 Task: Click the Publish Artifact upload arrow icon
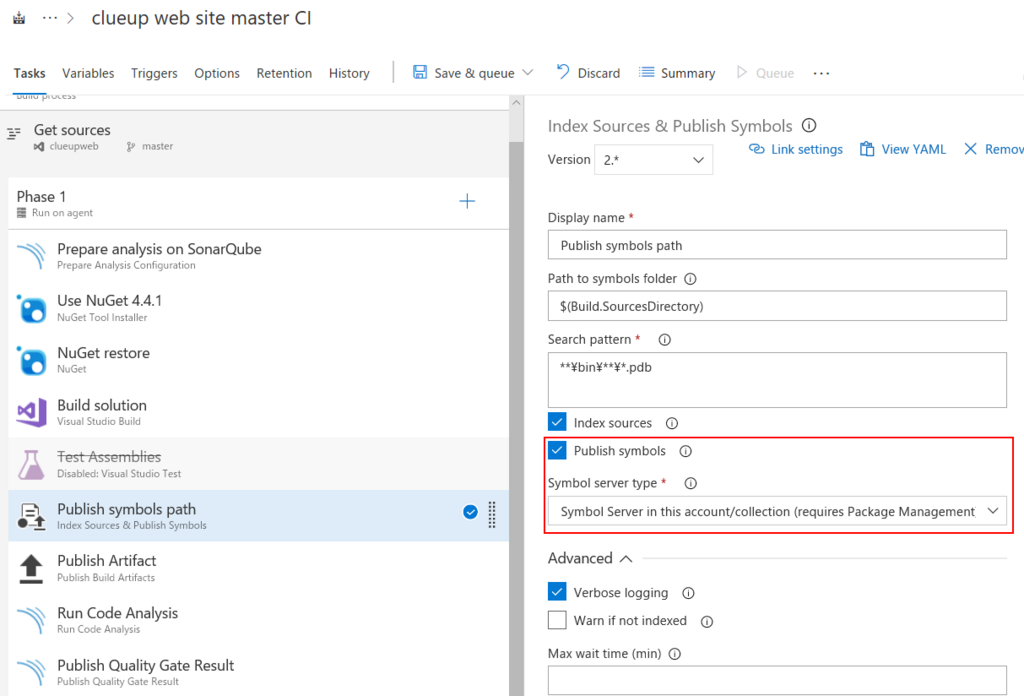(x=31, y=568)
